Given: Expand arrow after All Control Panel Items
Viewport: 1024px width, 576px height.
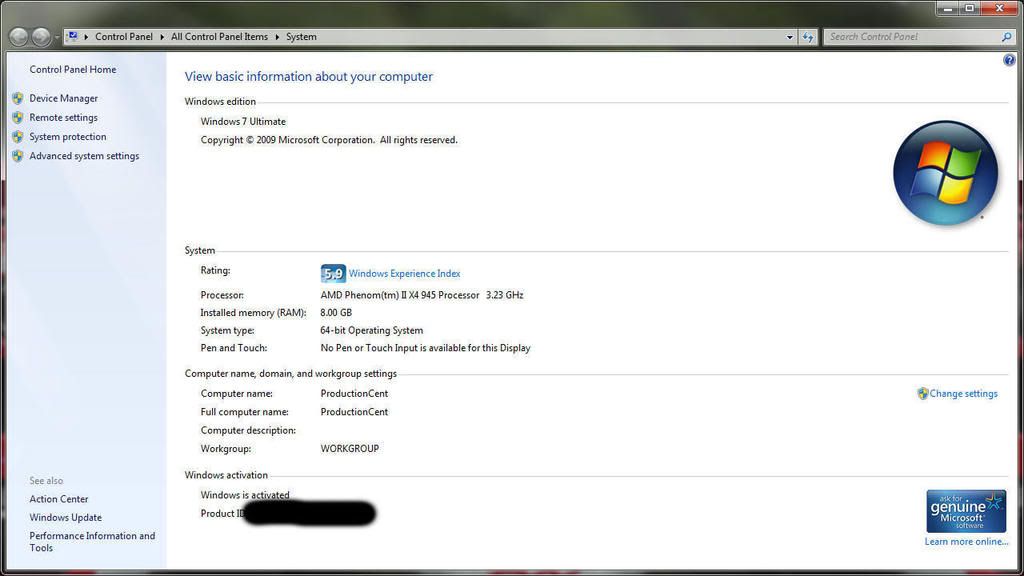Looking at the screenshot, I should coord(277,37).
